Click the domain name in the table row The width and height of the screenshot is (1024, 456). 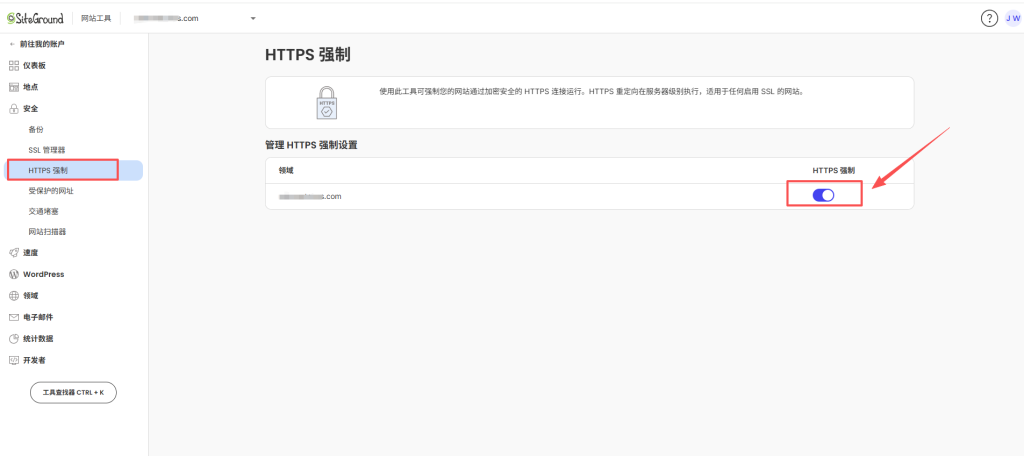point(310,196)
